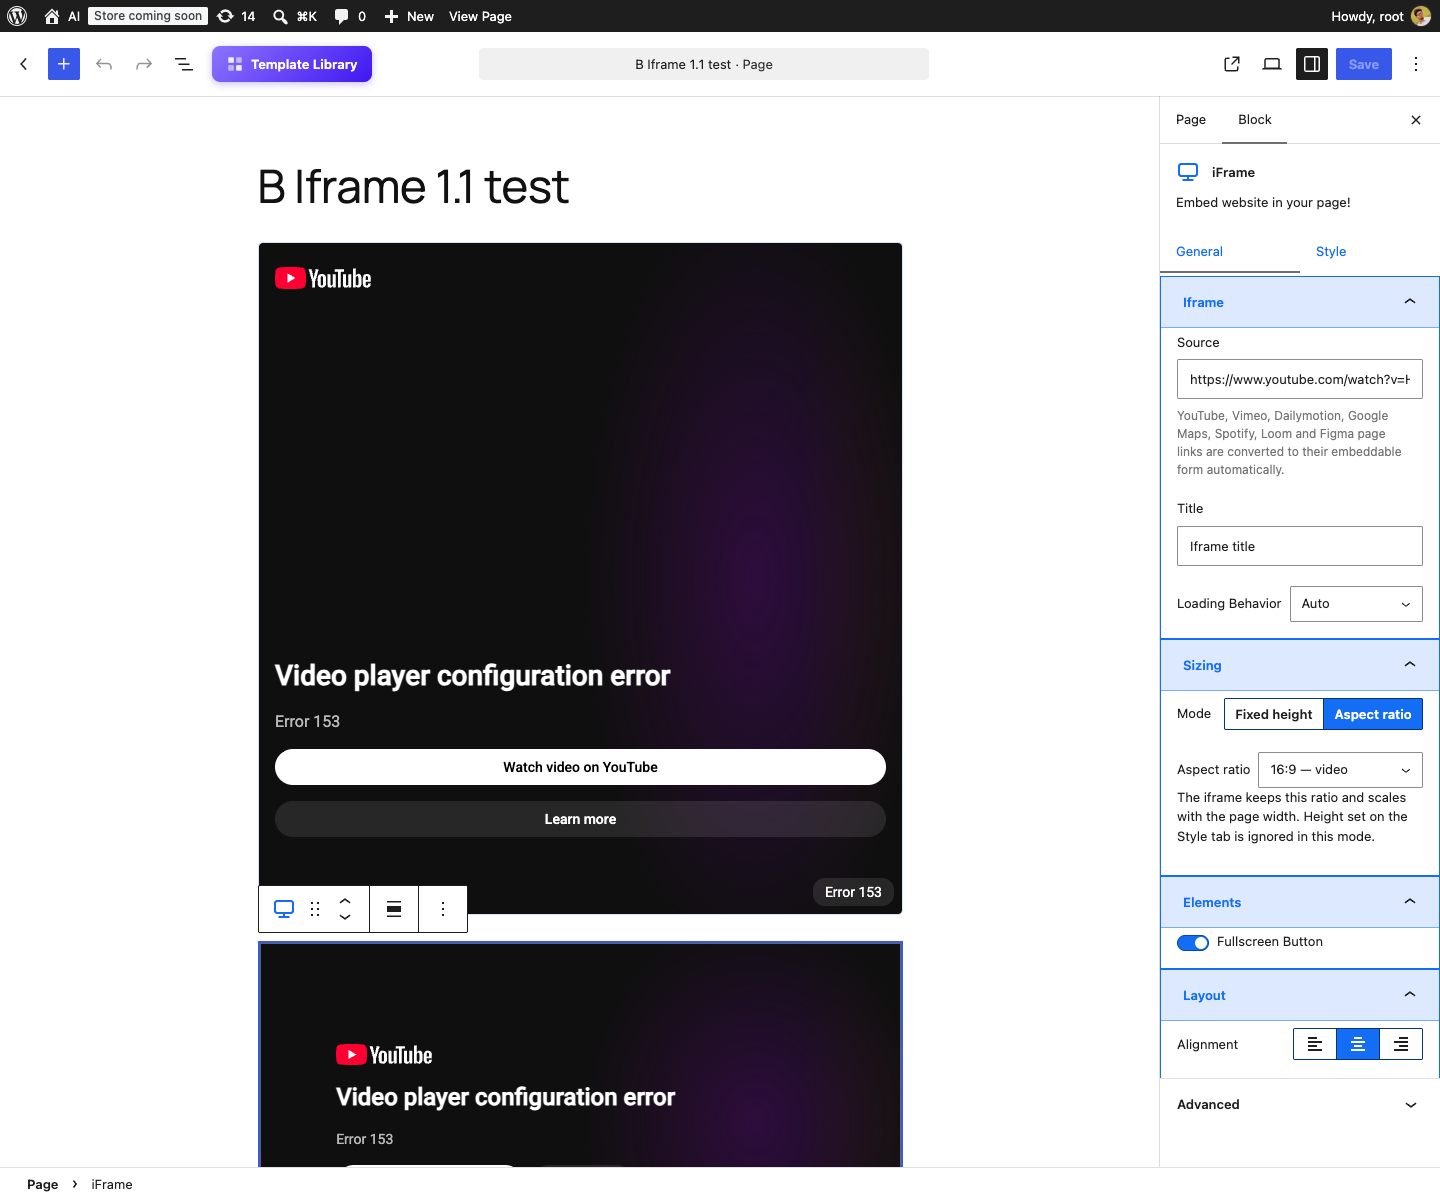This screenshot has height=1200, width=1440.
Task: Save the page
Action: coord(1364,64)
